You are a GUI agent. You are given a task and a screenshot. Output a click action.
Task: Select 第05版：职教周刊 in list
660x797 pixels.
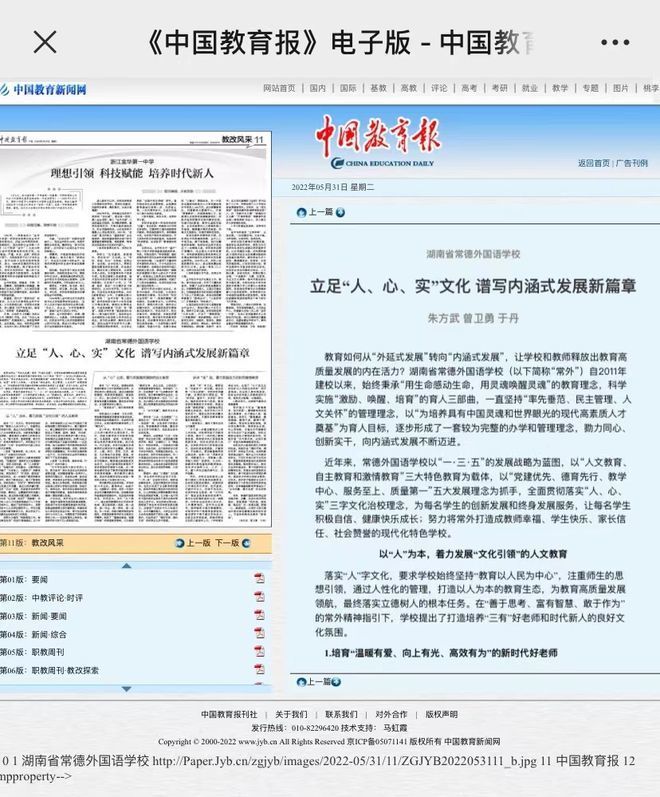point(32,652)
